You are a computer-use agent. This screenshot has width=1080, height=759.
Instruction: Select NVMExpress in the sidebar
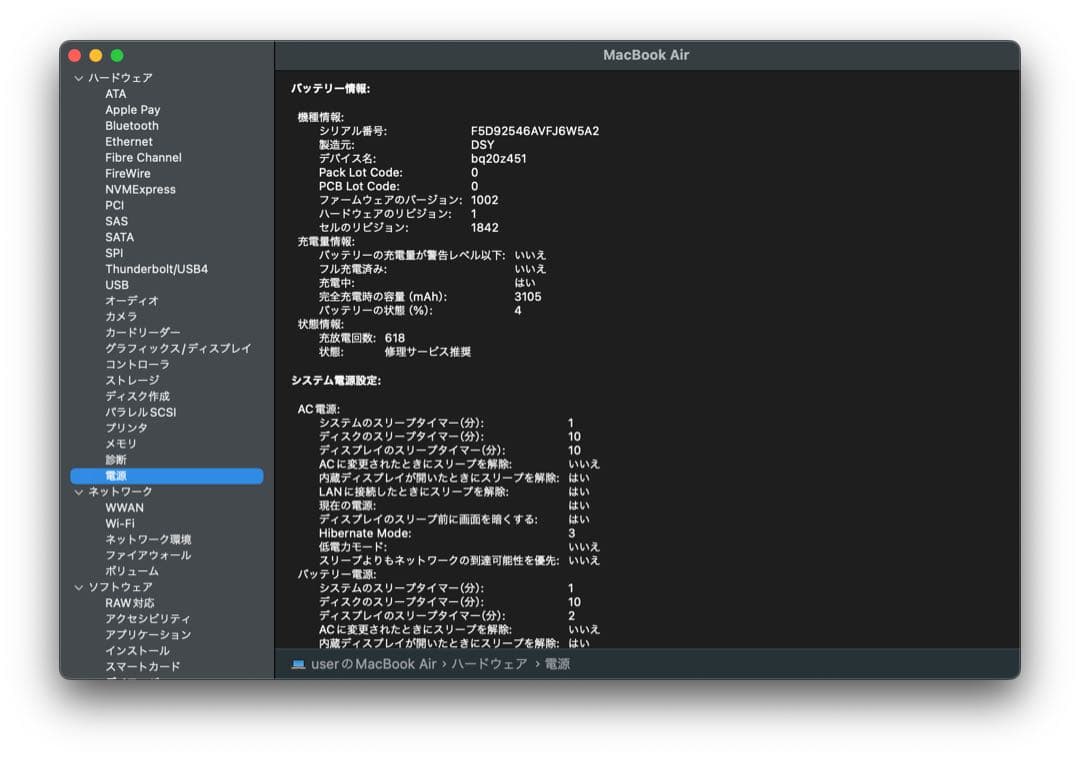[x=142, y=189]
